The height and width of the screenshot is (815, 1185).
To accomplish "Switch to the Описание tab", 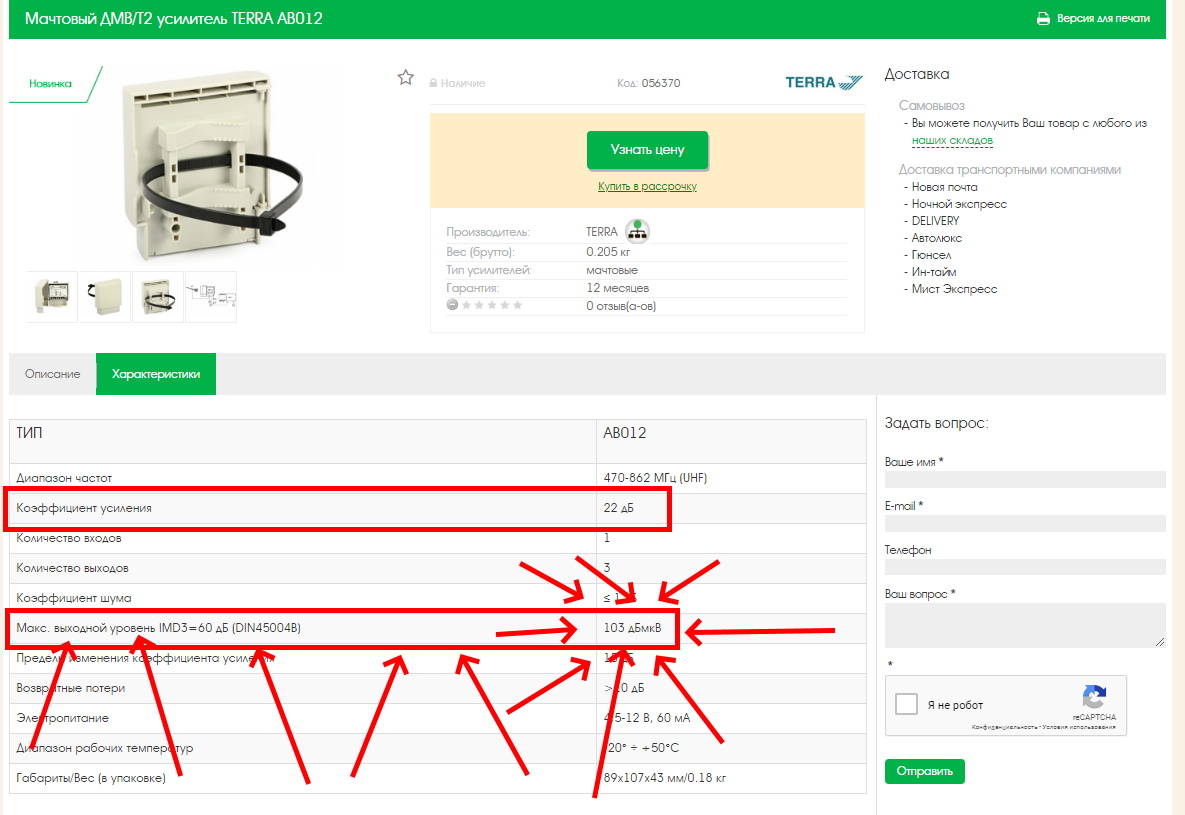I will (x=52, y=373).
